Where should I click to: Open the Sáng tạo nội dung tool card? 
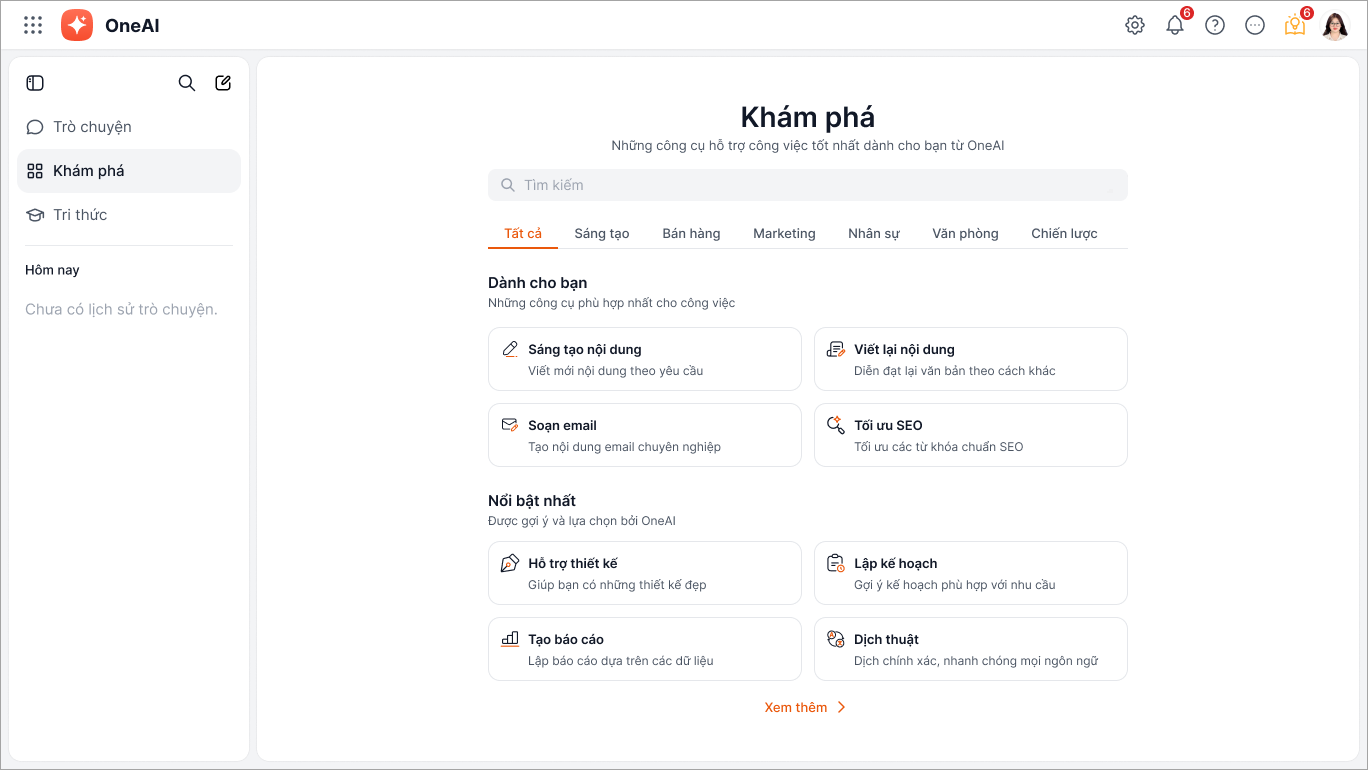coord(645,359)
